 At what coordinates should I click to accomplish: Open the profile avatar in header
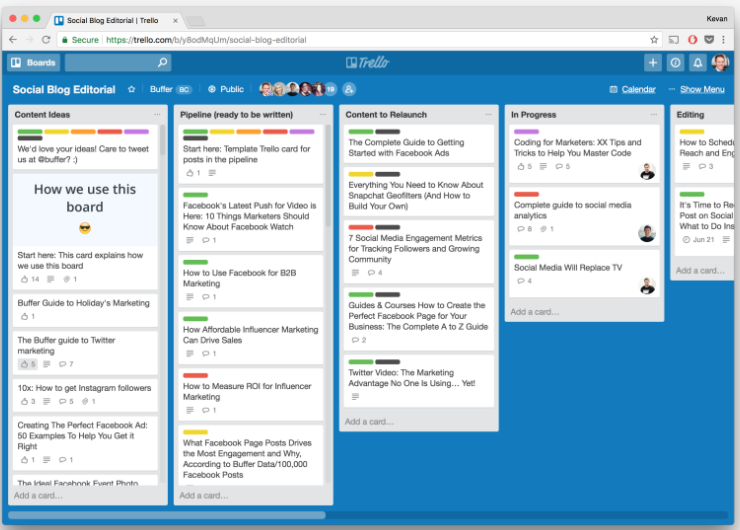(x=720, y=62)
